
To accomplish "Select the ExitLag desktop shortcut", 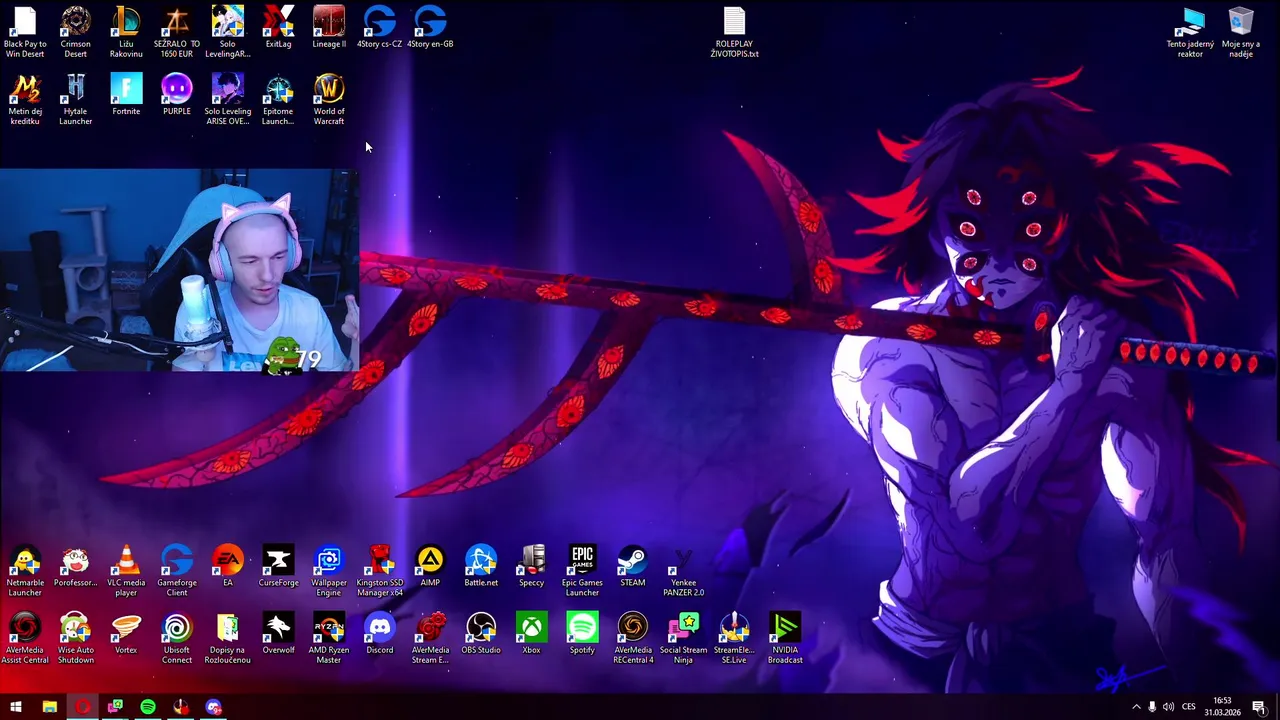I will click(278, 28).
